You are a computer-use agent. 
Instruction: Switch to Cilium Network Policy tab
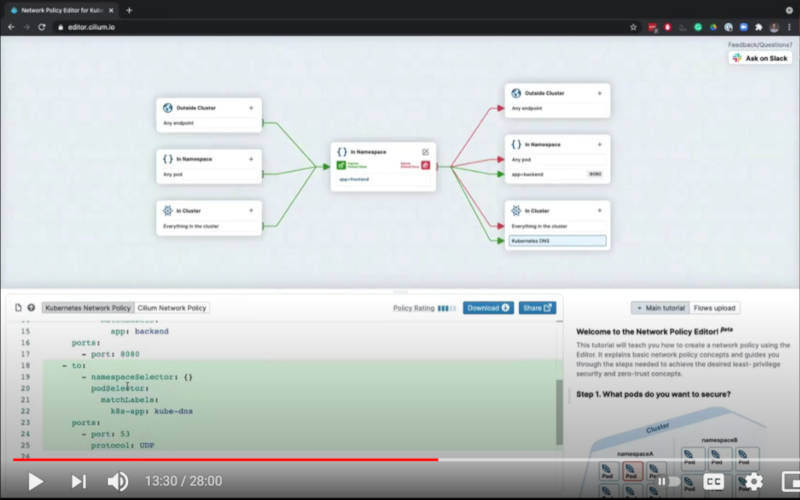click(172, 308)
